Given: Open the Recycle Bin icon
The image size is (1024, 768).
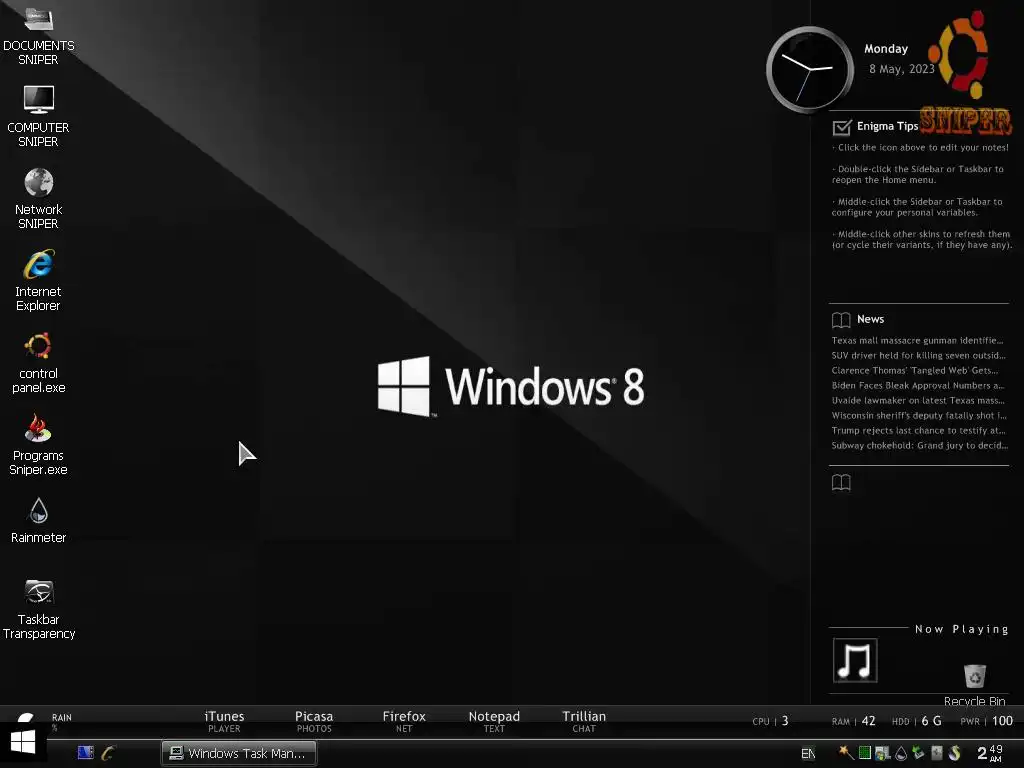Looking at the screenshot, I should [974, 684].
